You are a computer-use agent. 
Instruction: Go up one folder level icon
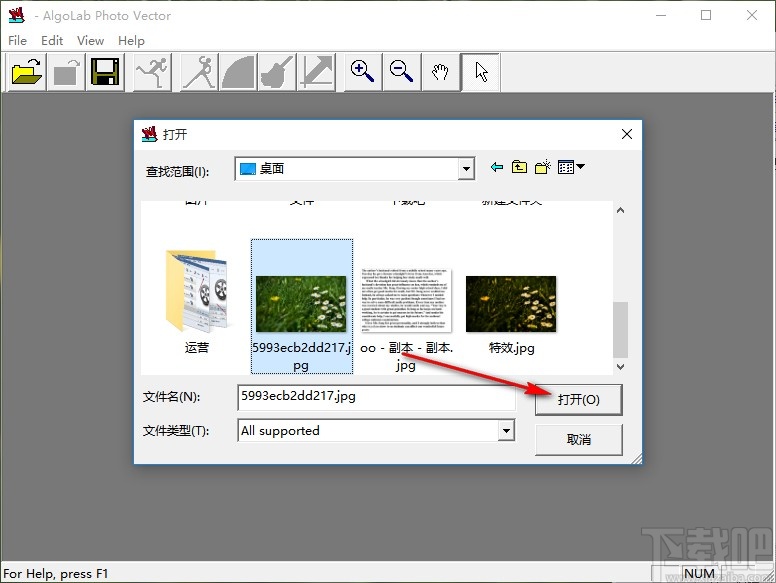(x=519, y=167)
